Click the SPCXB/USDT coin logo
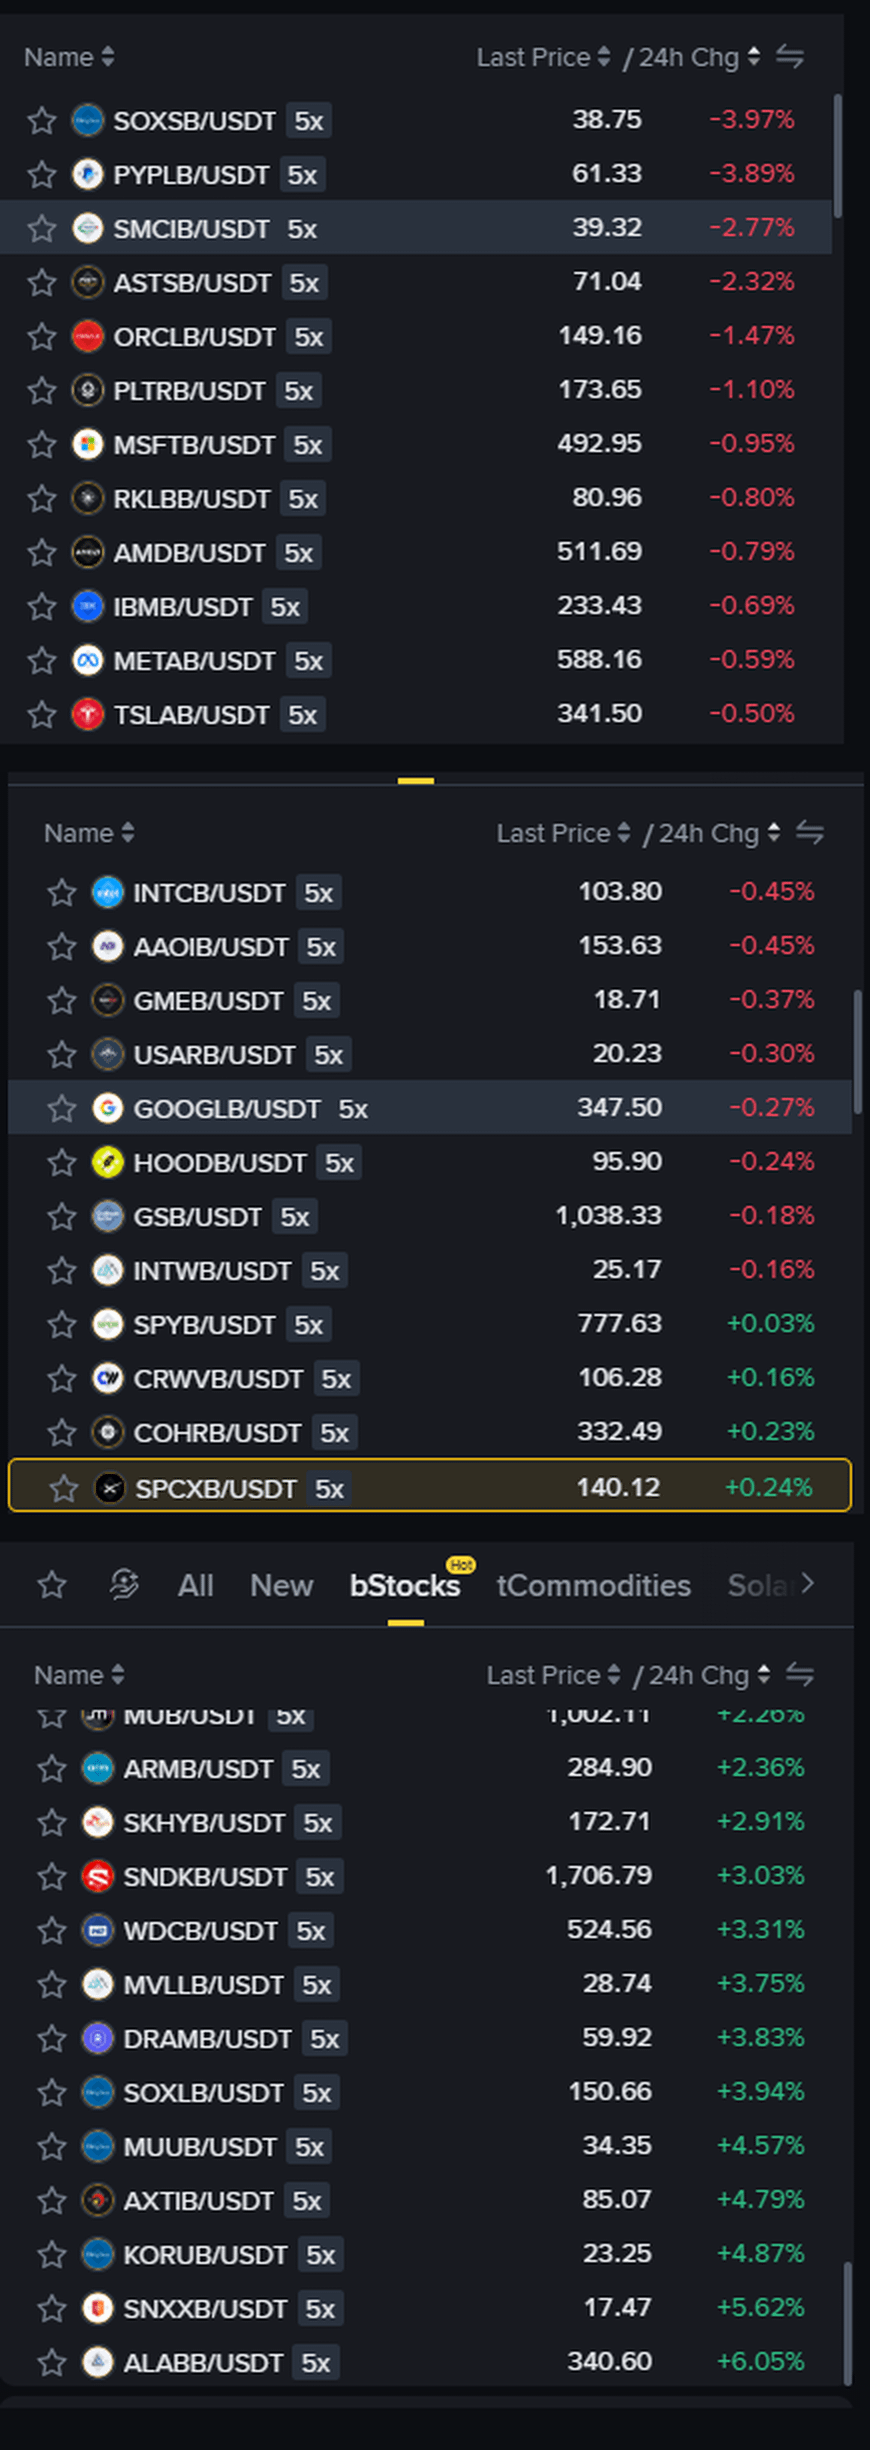This screenshot has height=2450, width=870. (110, 1488)
